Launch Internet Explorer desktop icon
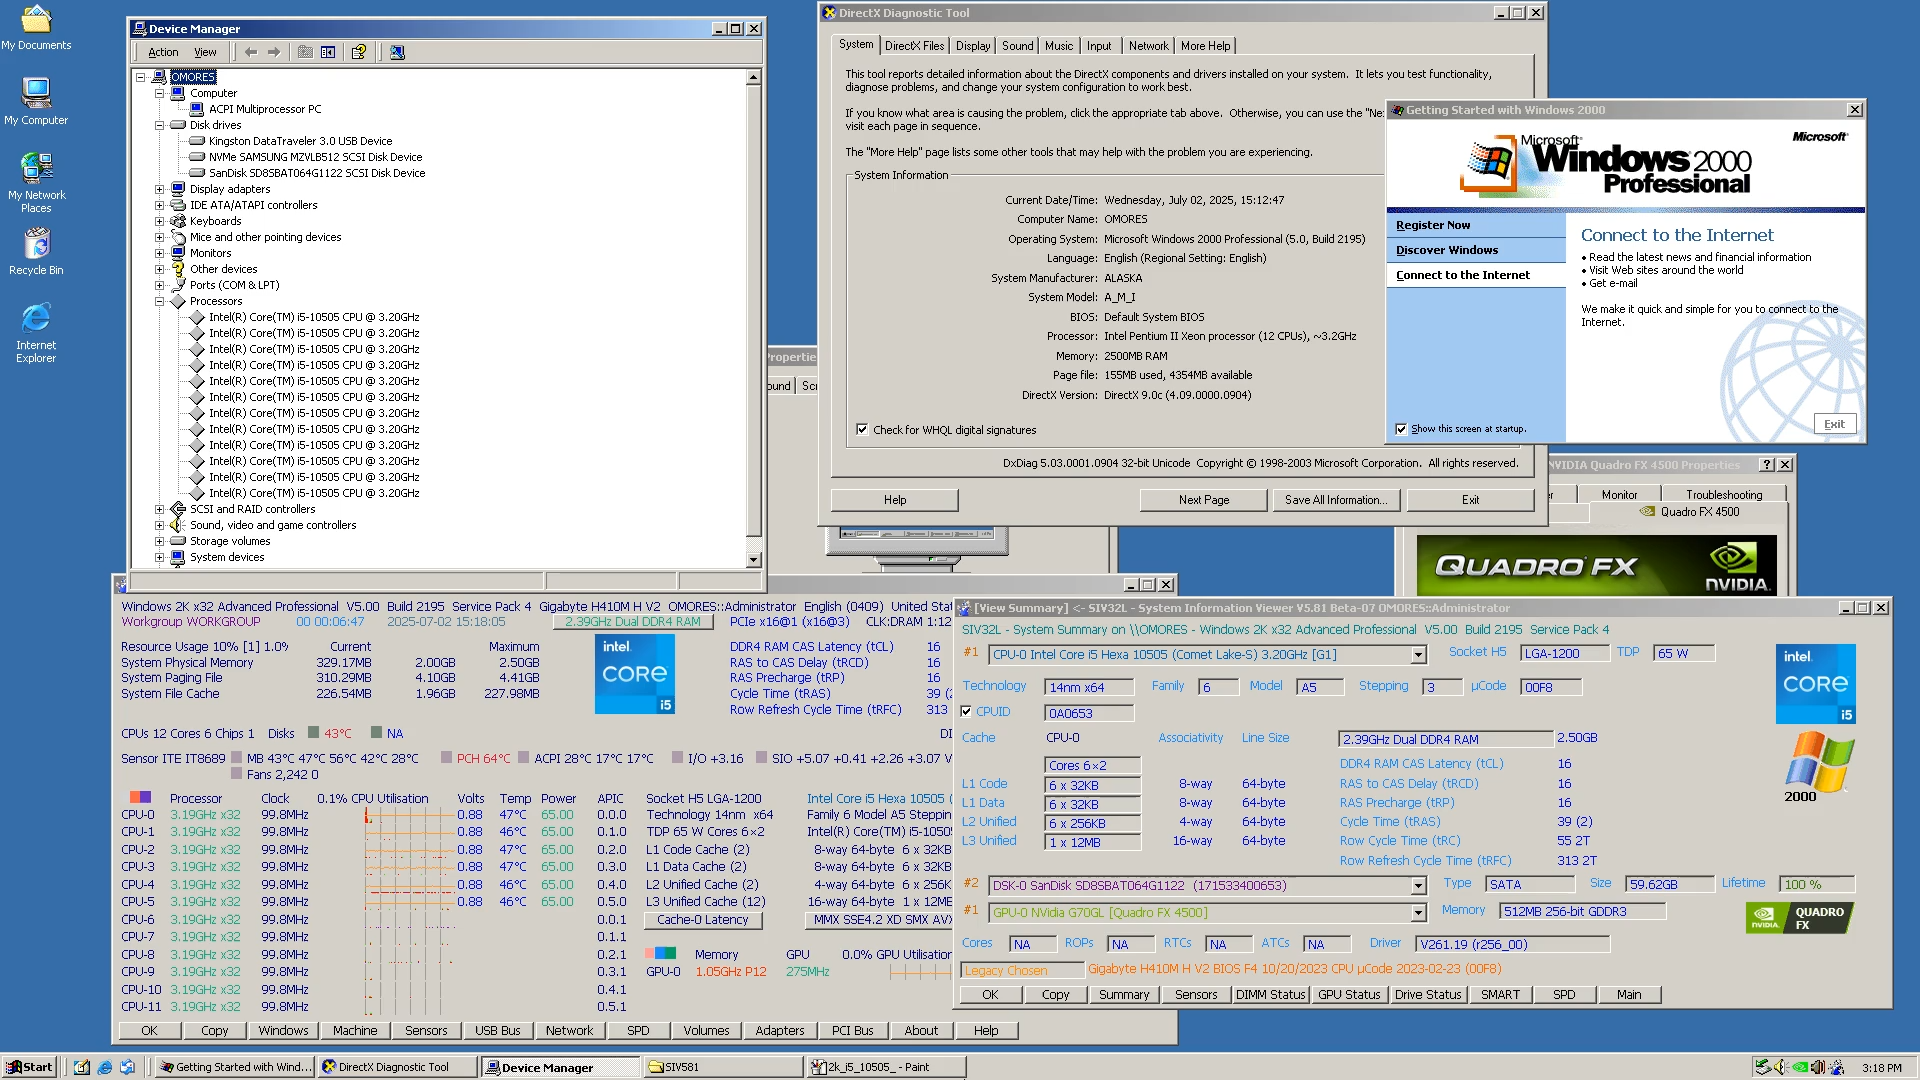Screen dimensions: 1920x1080 36,333
